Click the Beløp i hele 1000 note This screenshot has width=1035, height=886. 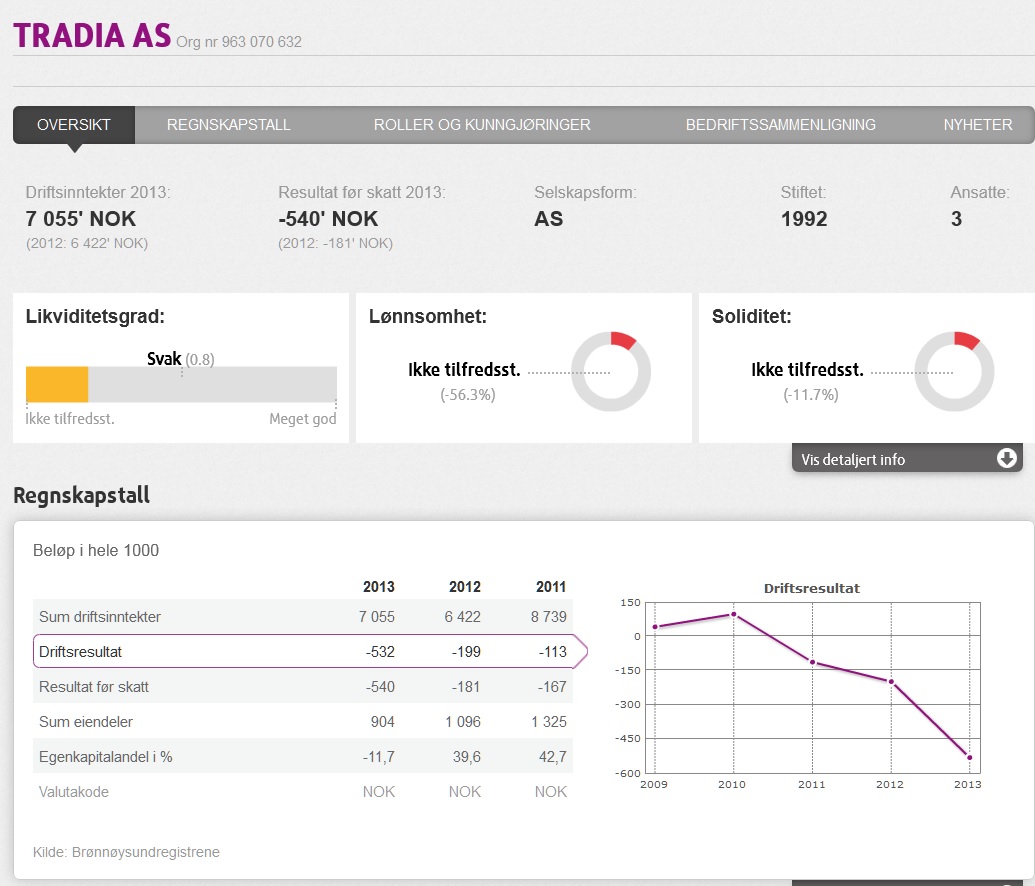click(x=96, y=550)
